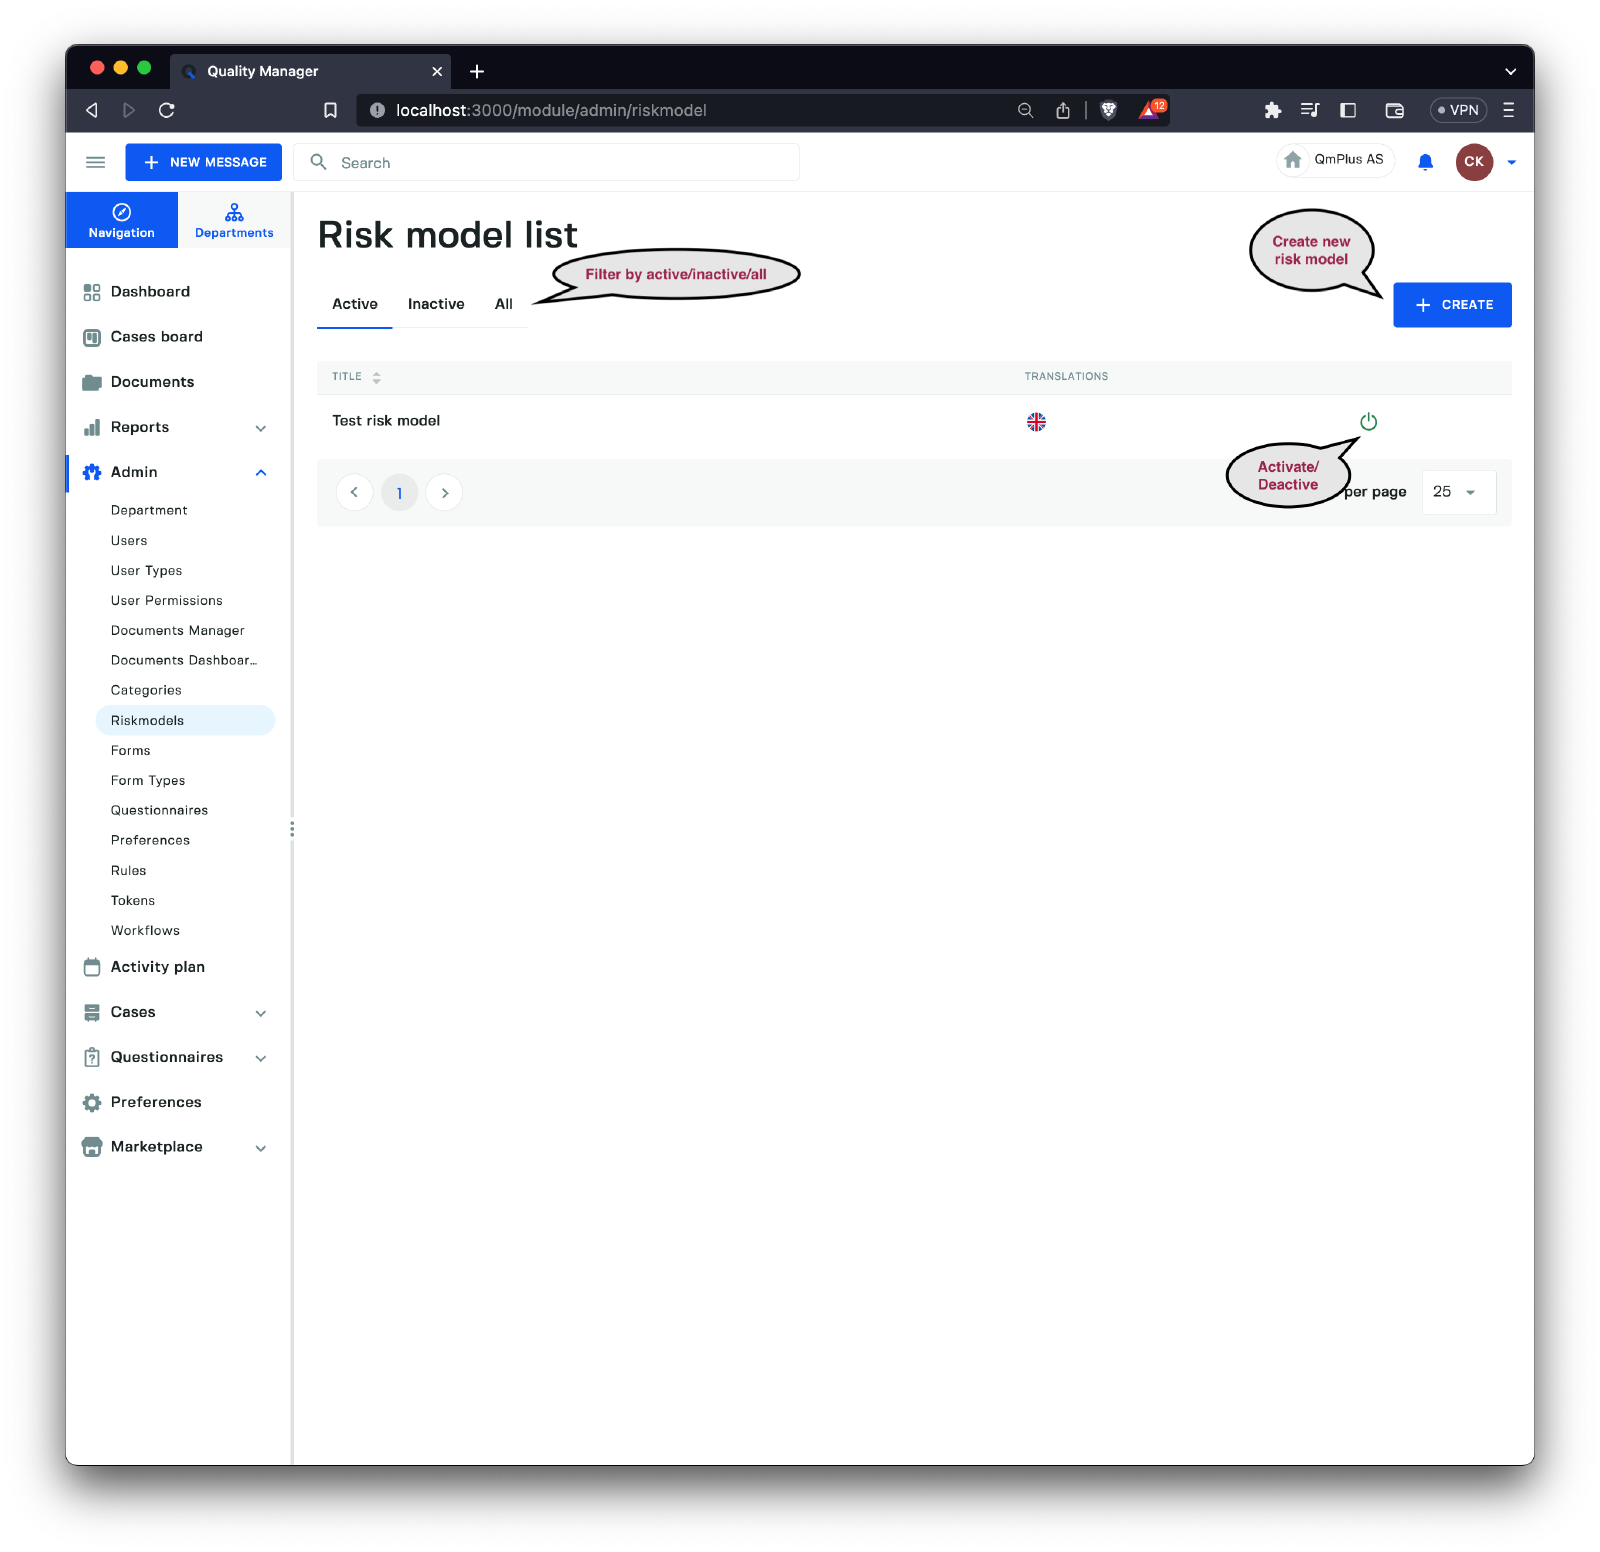1600x1552 pixels.
Task: Toggle power for Test risk model
Action: [1368, 422]
